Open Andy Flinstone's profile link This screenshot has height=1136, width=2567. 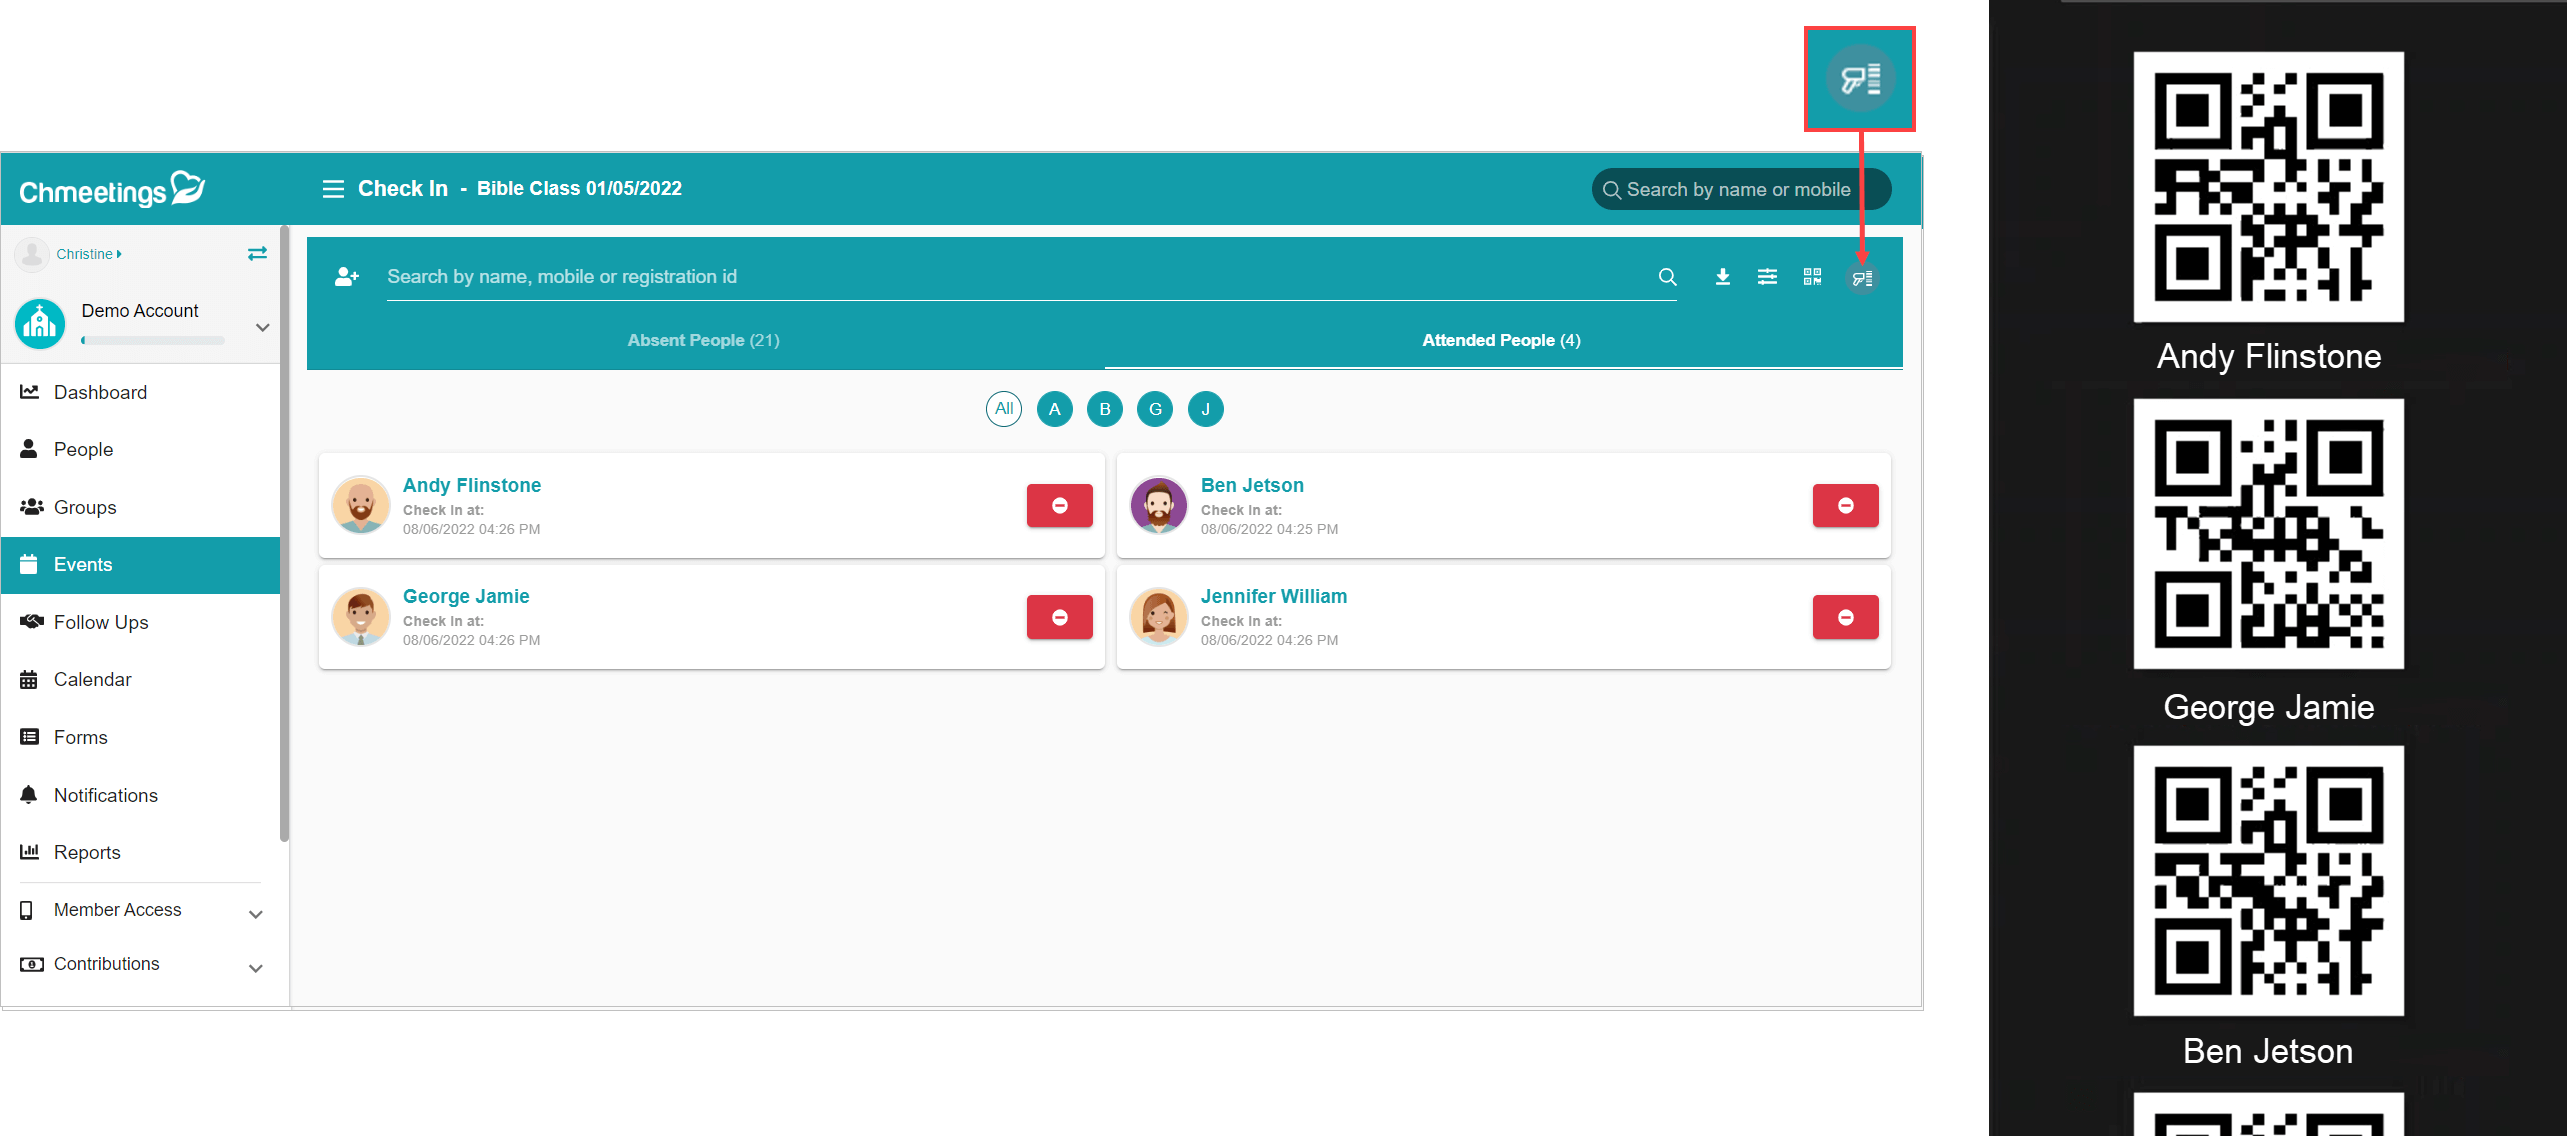[472, 485]
